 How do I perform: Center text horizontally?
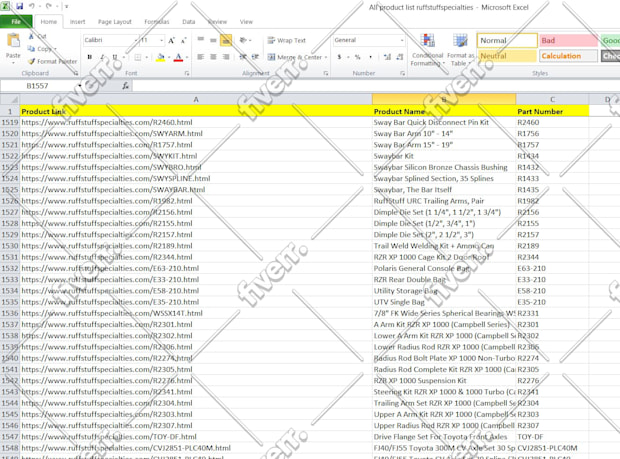pyautogui.click(x=213, y=57)
